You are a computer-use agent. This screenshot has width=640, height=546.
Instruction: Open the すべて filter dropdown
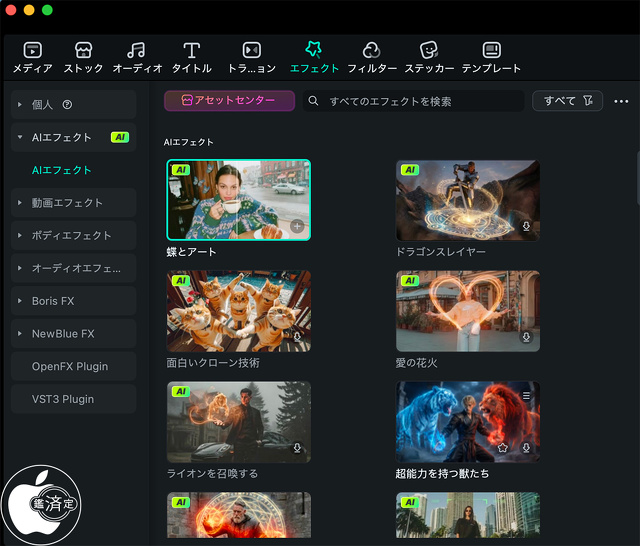(567, 101)
